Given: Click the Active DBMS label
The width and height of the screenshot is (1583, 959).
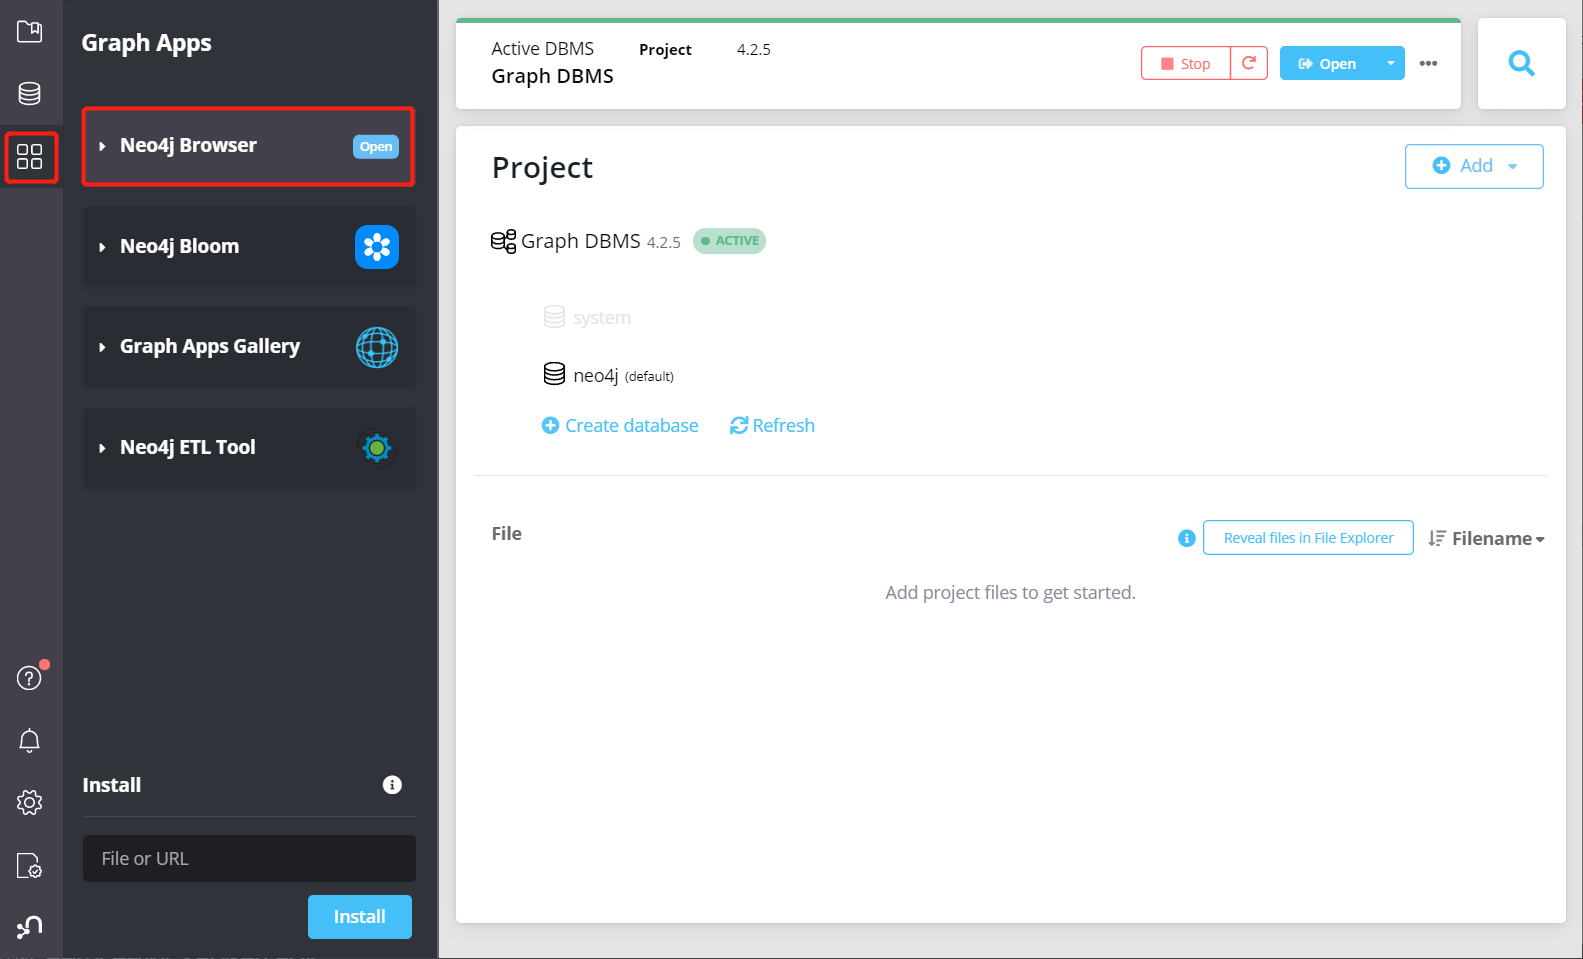Looking at the screenshot, I should (542, 49).
